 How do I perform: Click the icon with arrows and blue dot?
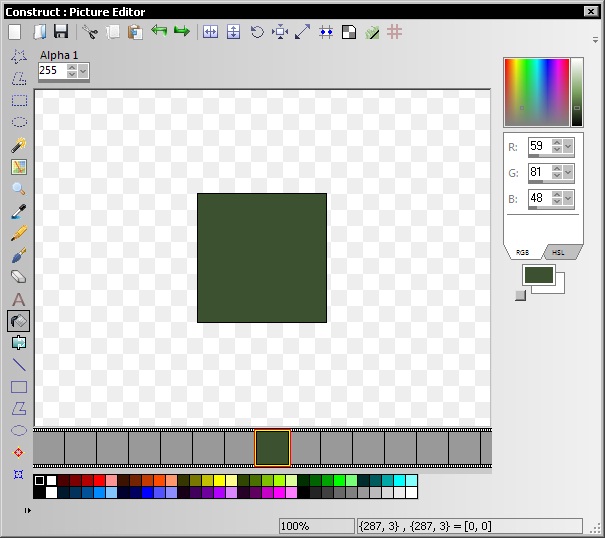click(x=326, y=32)
